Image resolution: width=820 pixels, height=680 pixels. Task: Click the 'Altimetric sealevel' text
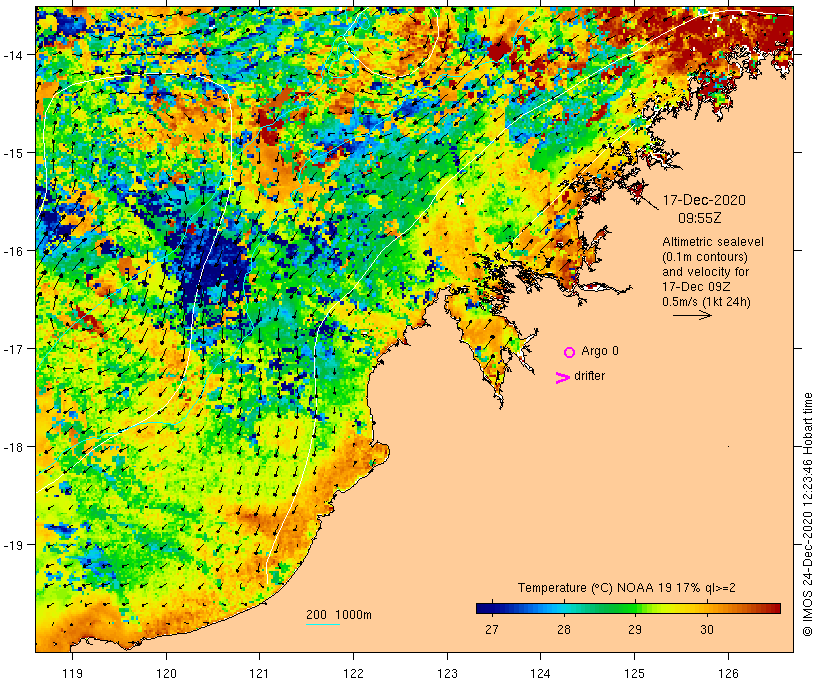pos(713,242)
